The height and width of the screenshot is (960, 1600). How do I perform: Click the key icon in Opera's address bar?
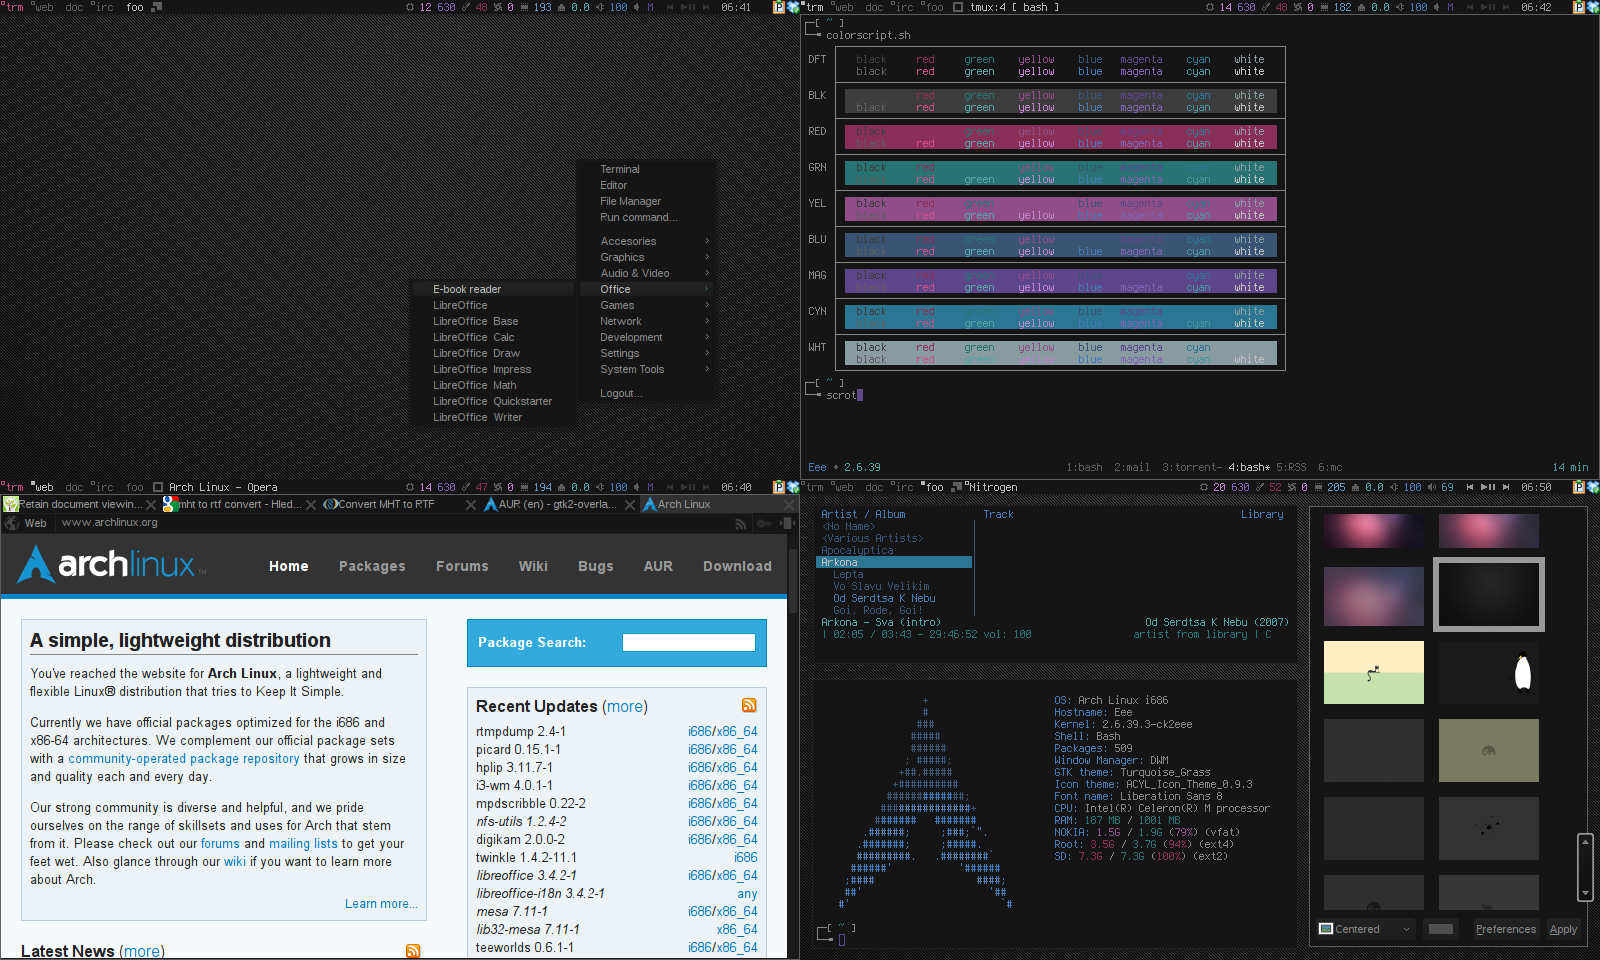tap(763, 523)
